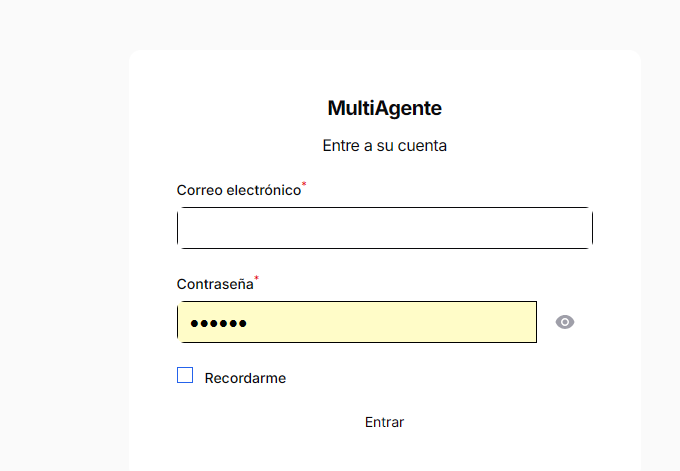Show password using the eye icon
This screenshot has height=471, width=680.
click(x=565, y=322)
